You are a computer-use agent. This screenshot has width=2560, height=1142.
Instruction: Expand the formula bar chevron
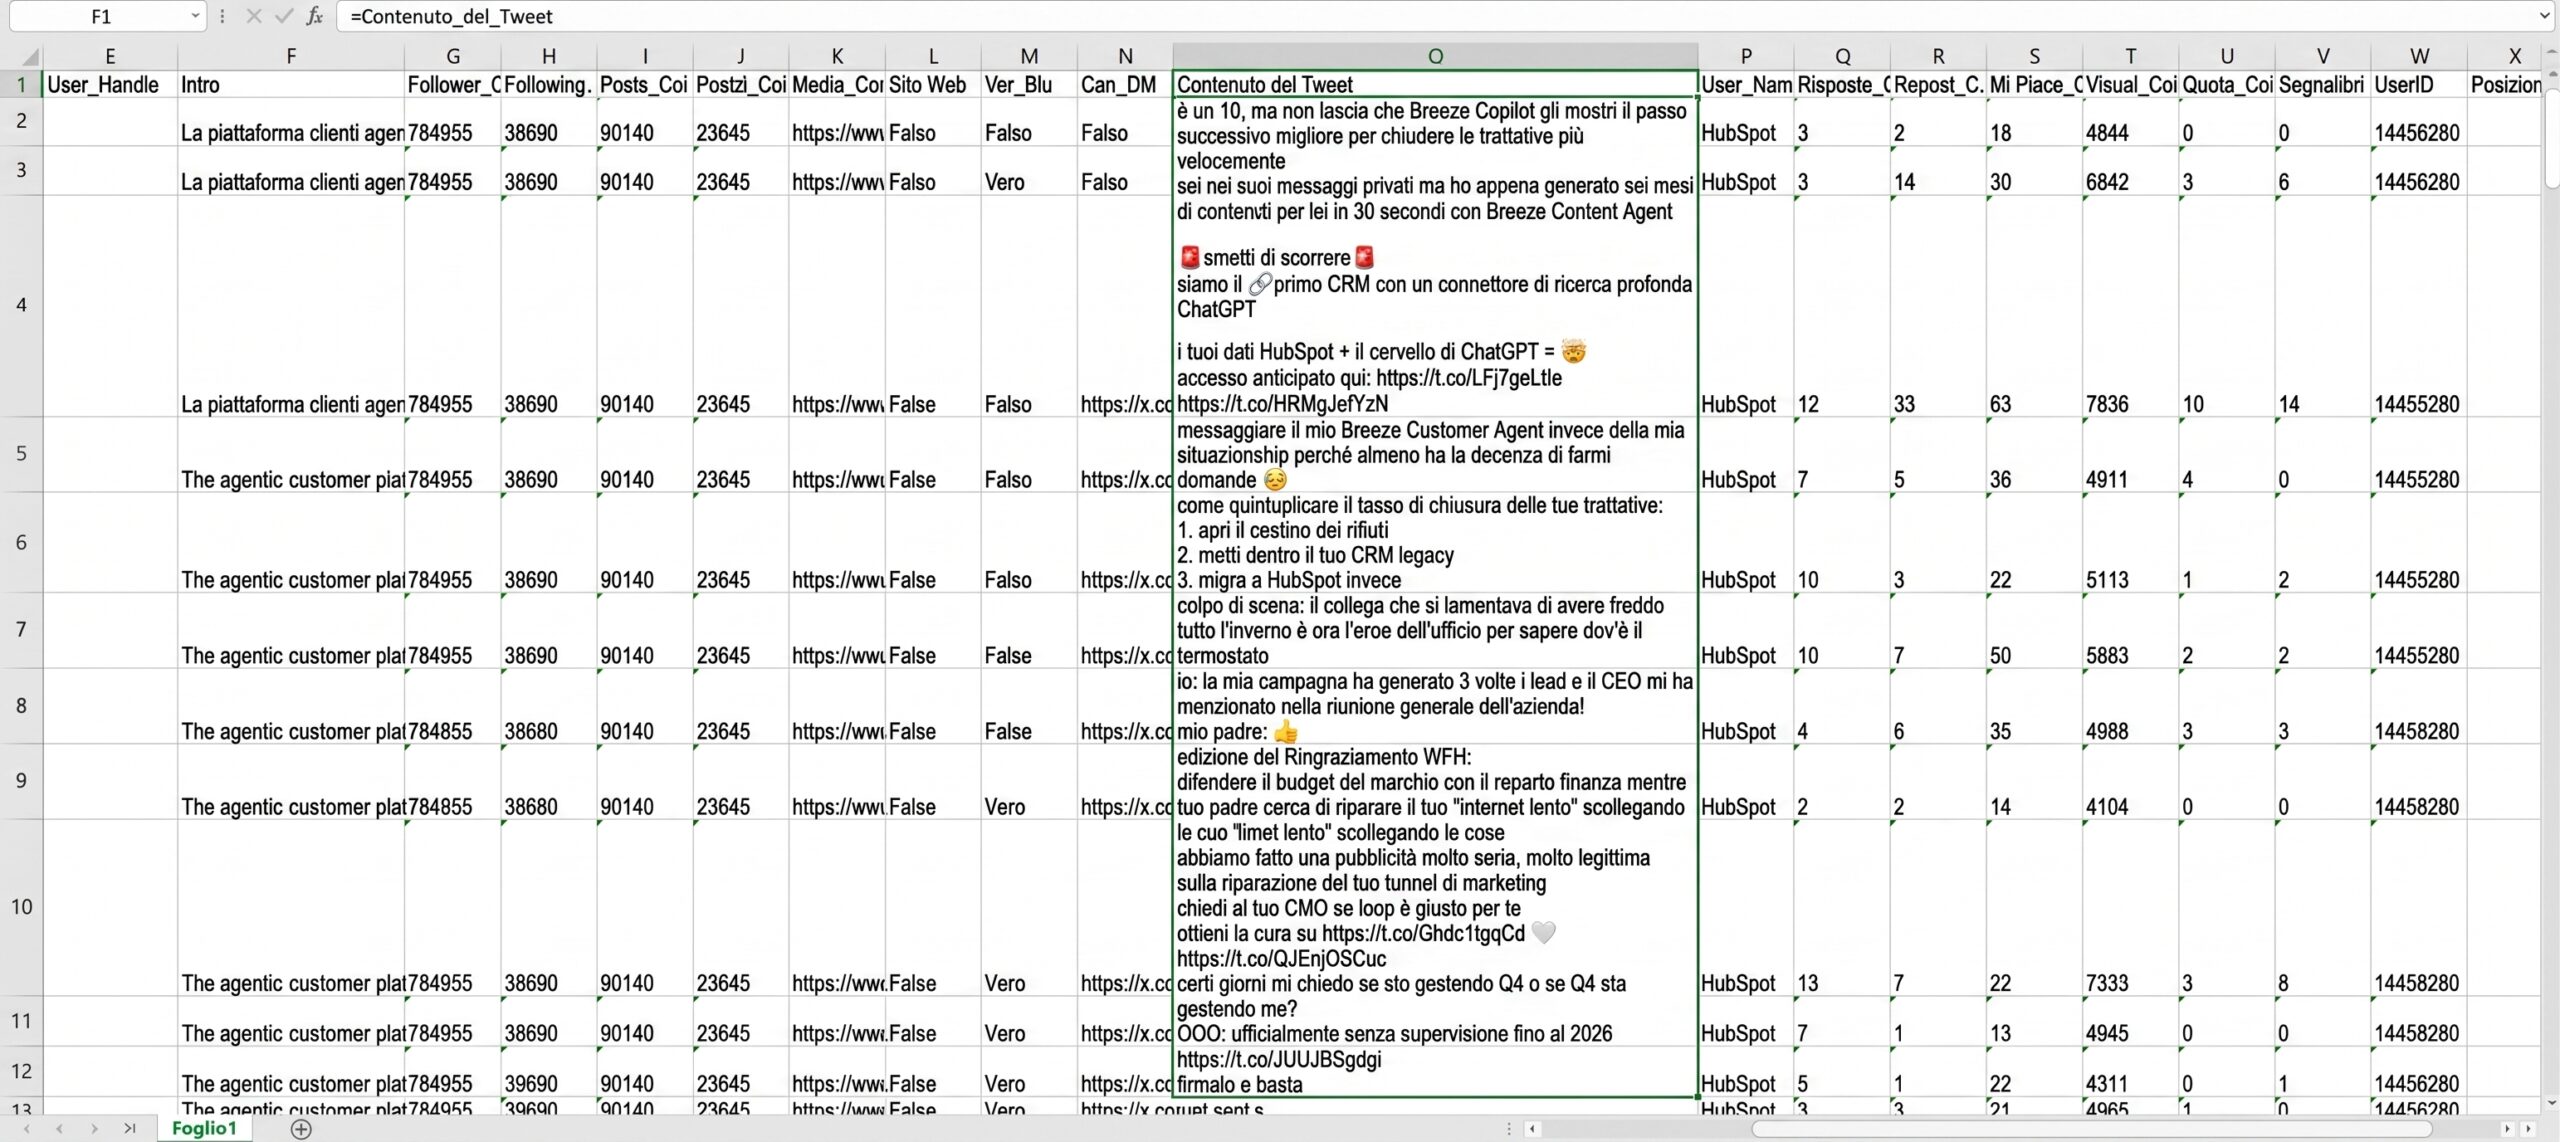2545,16
